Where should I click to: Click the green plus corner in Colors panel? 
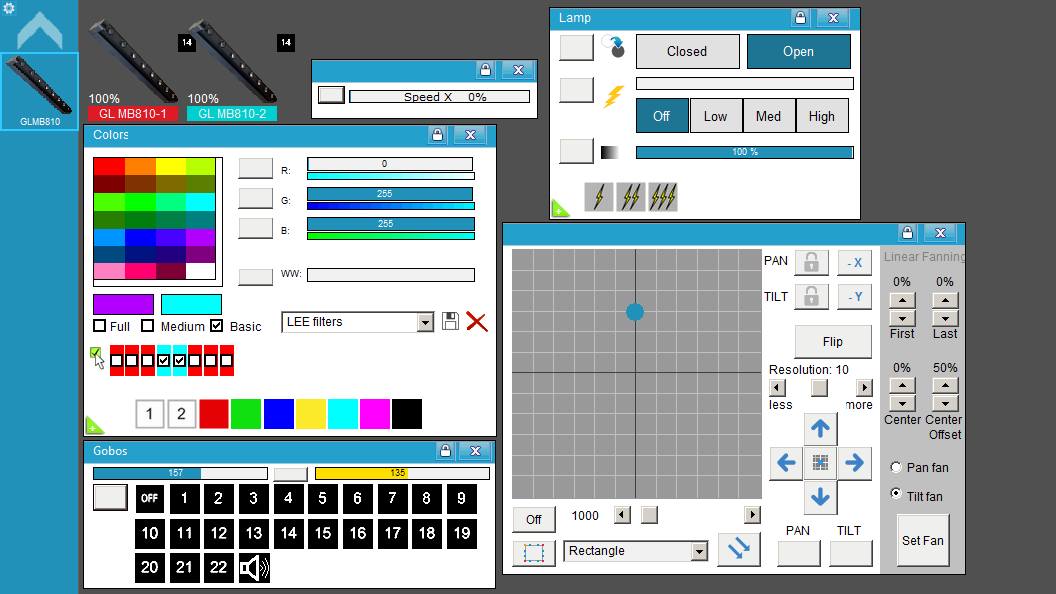pyautogui.click(x=94, y=426)
